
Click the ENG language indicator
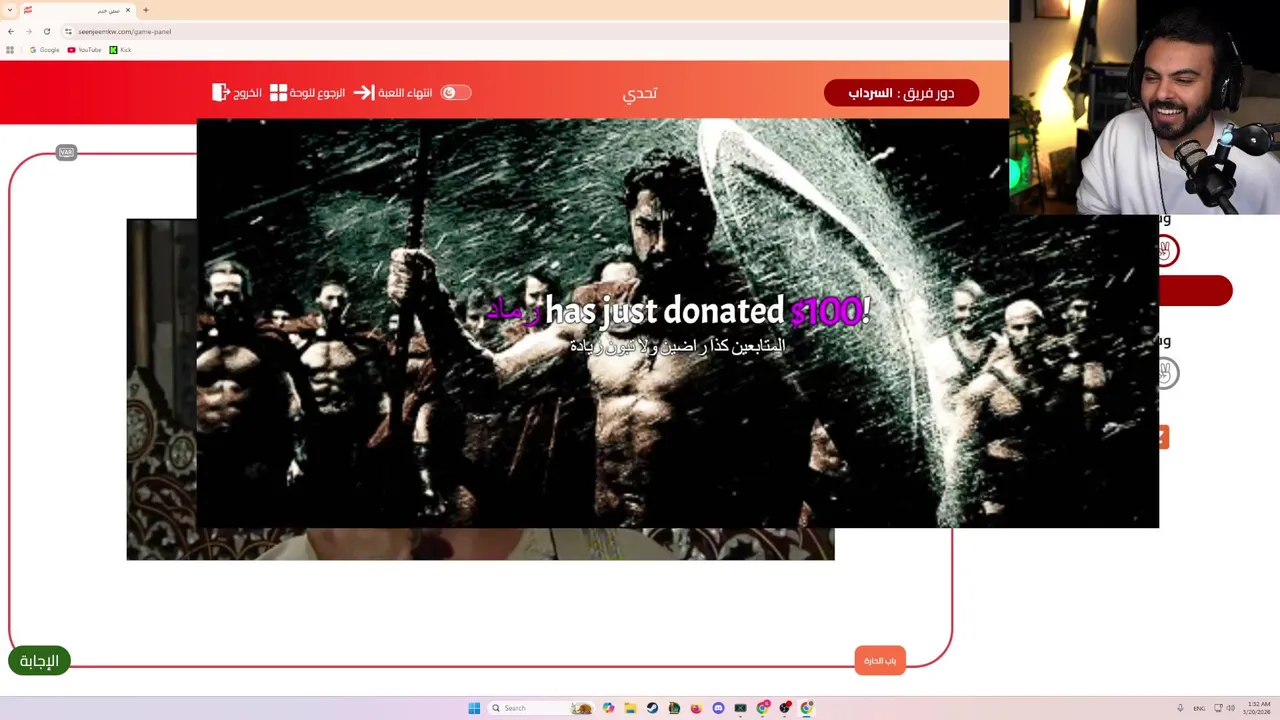(x=1199, y=708)
